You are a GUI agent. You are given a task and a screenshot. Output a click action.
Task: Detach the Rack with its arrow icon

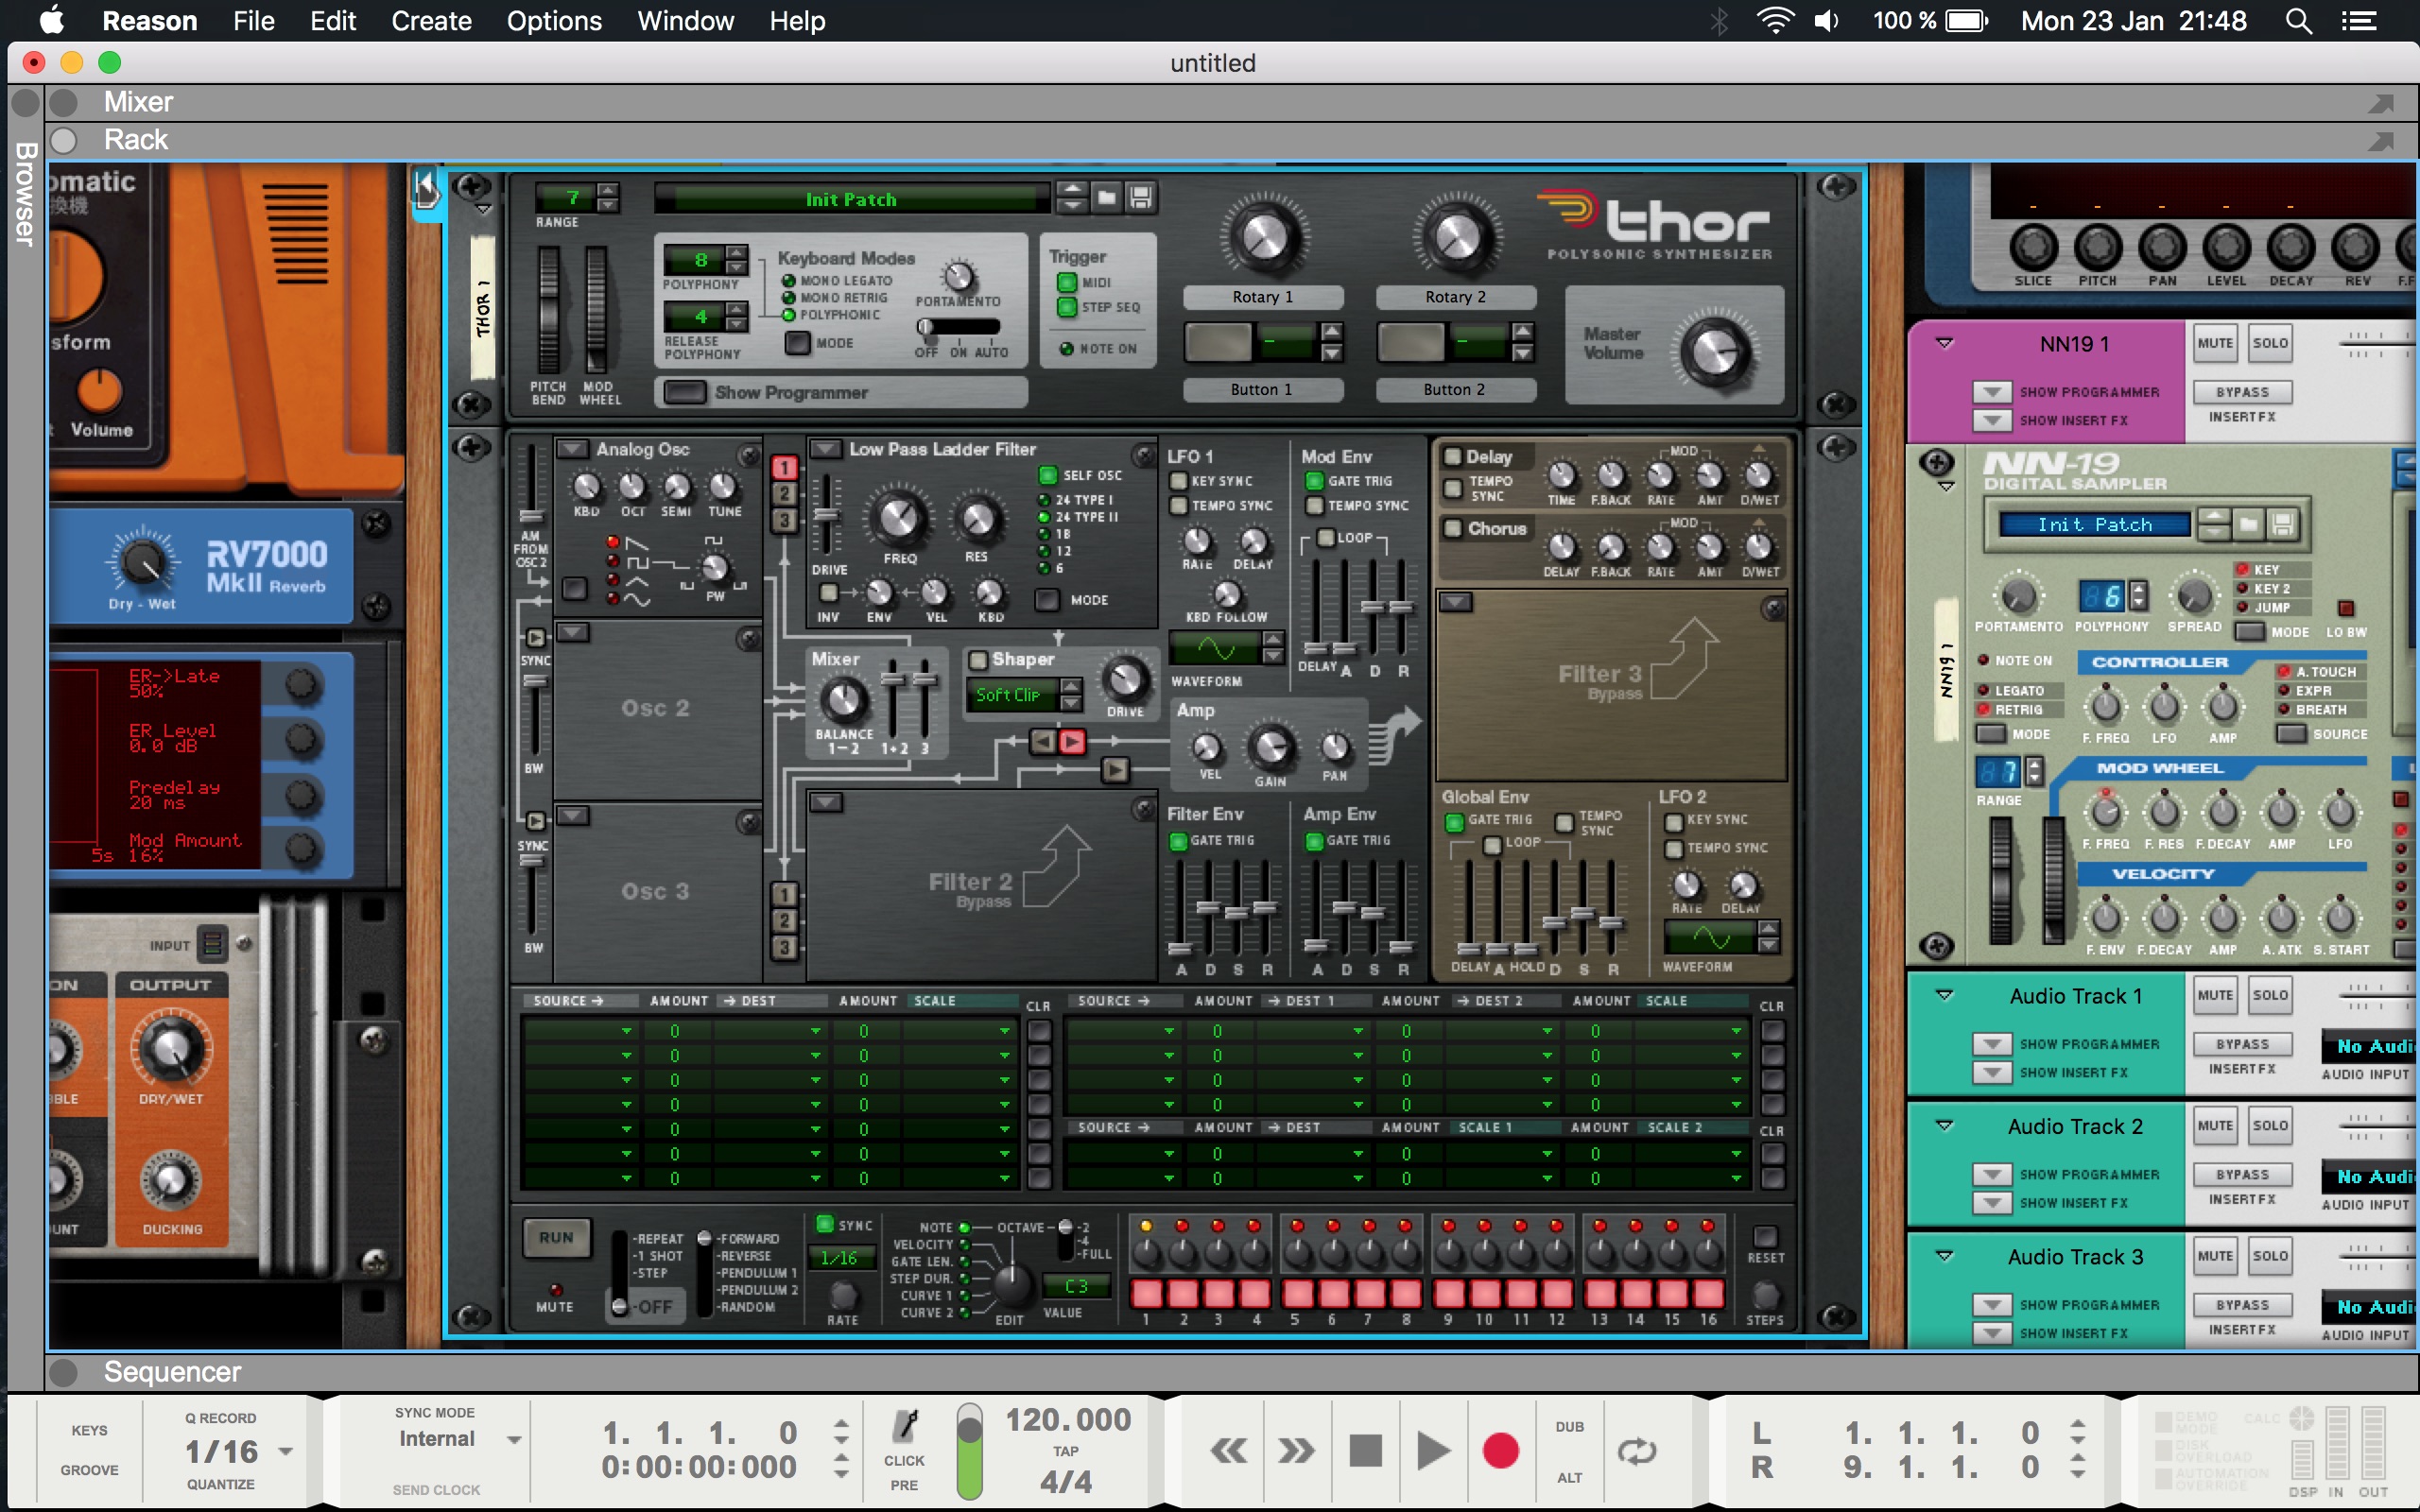tap(2382, 140)
